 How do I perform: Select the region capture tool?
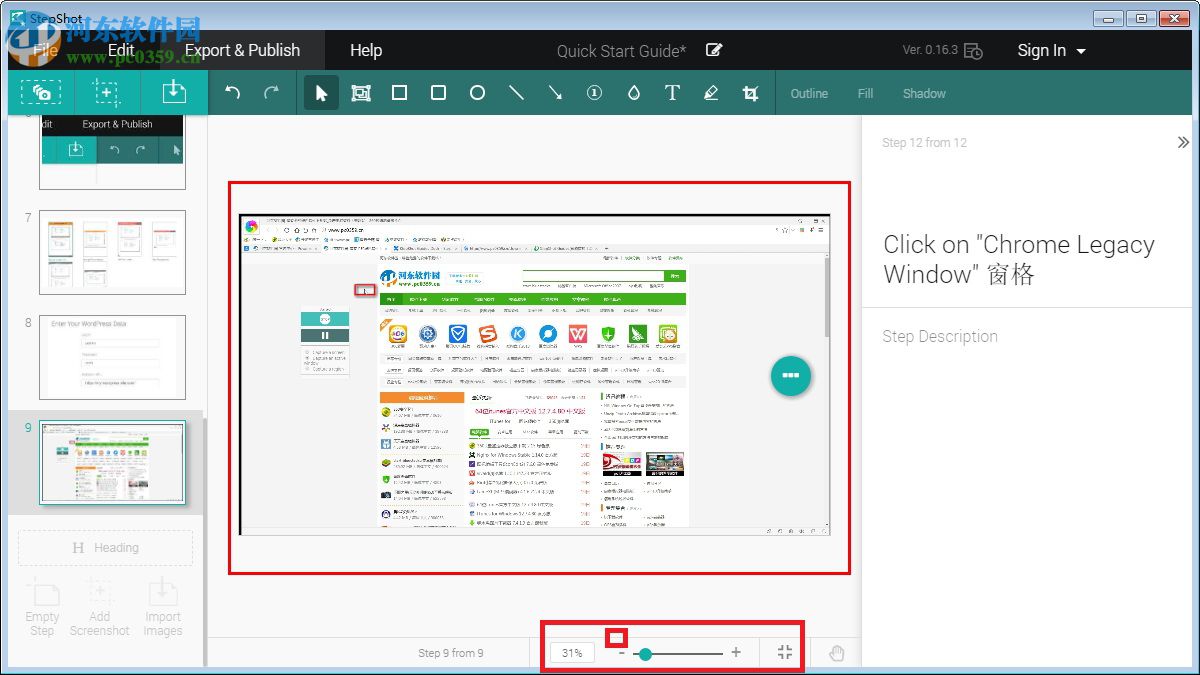[x=106, y=93]
